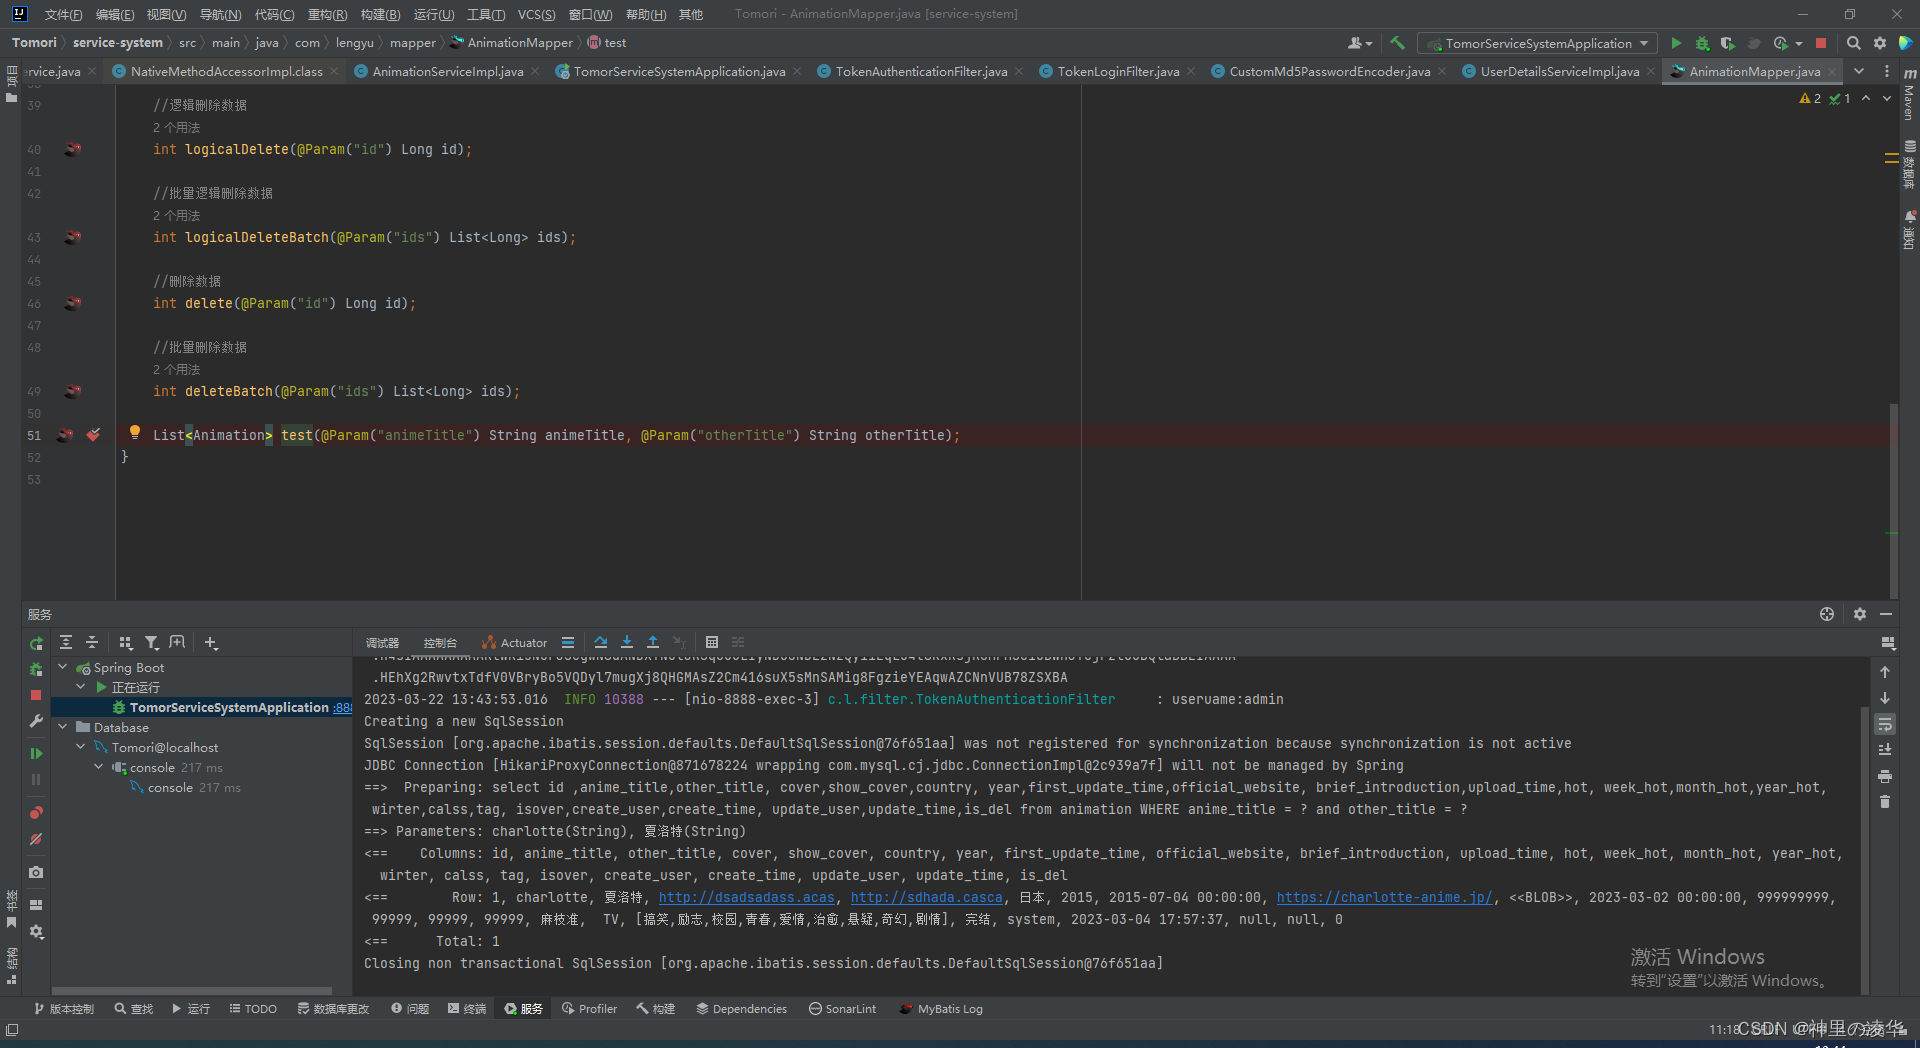Toggle the structure (结构) side stripe
1920x1048 pixels.
pos(11,966)
